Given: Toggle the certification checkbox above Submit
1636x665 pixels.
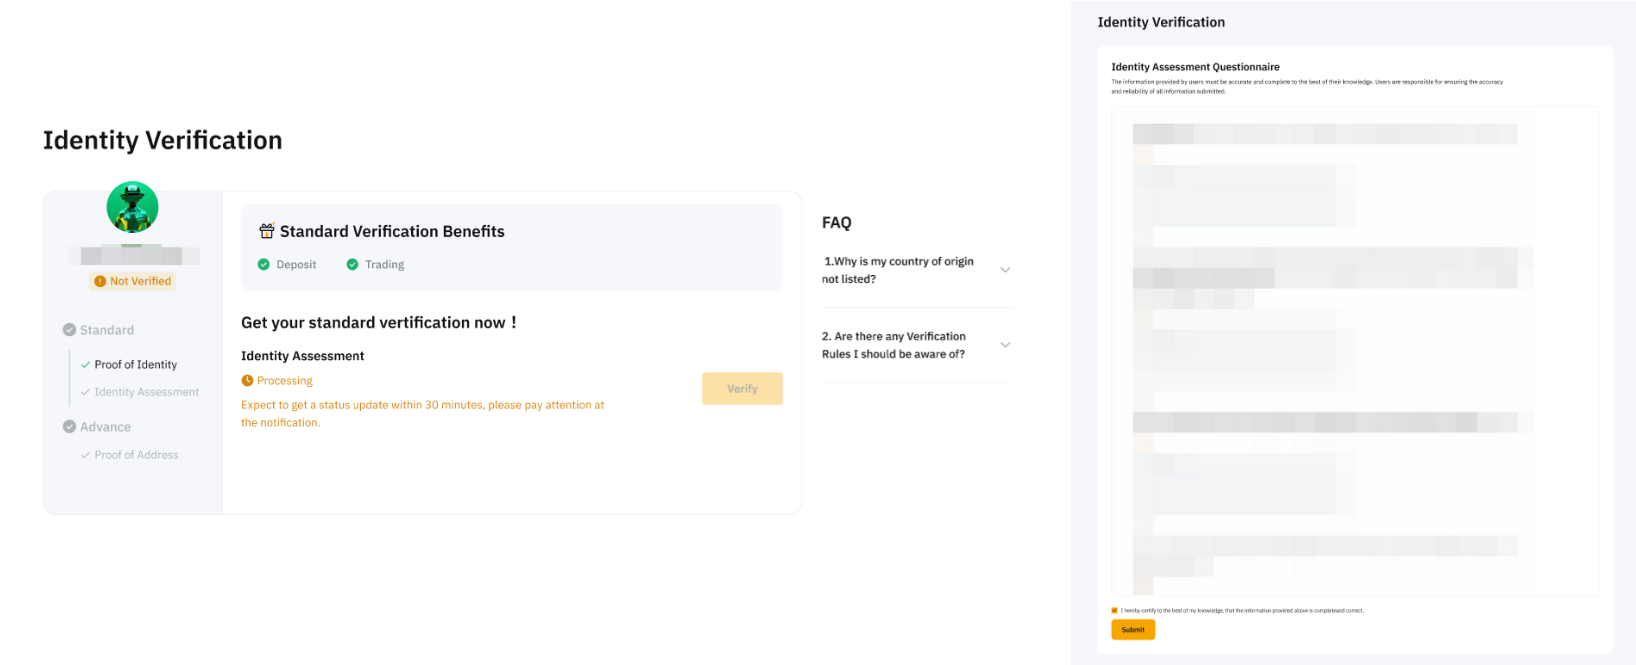Looking at the screenshot, I should coord(1114,610).
